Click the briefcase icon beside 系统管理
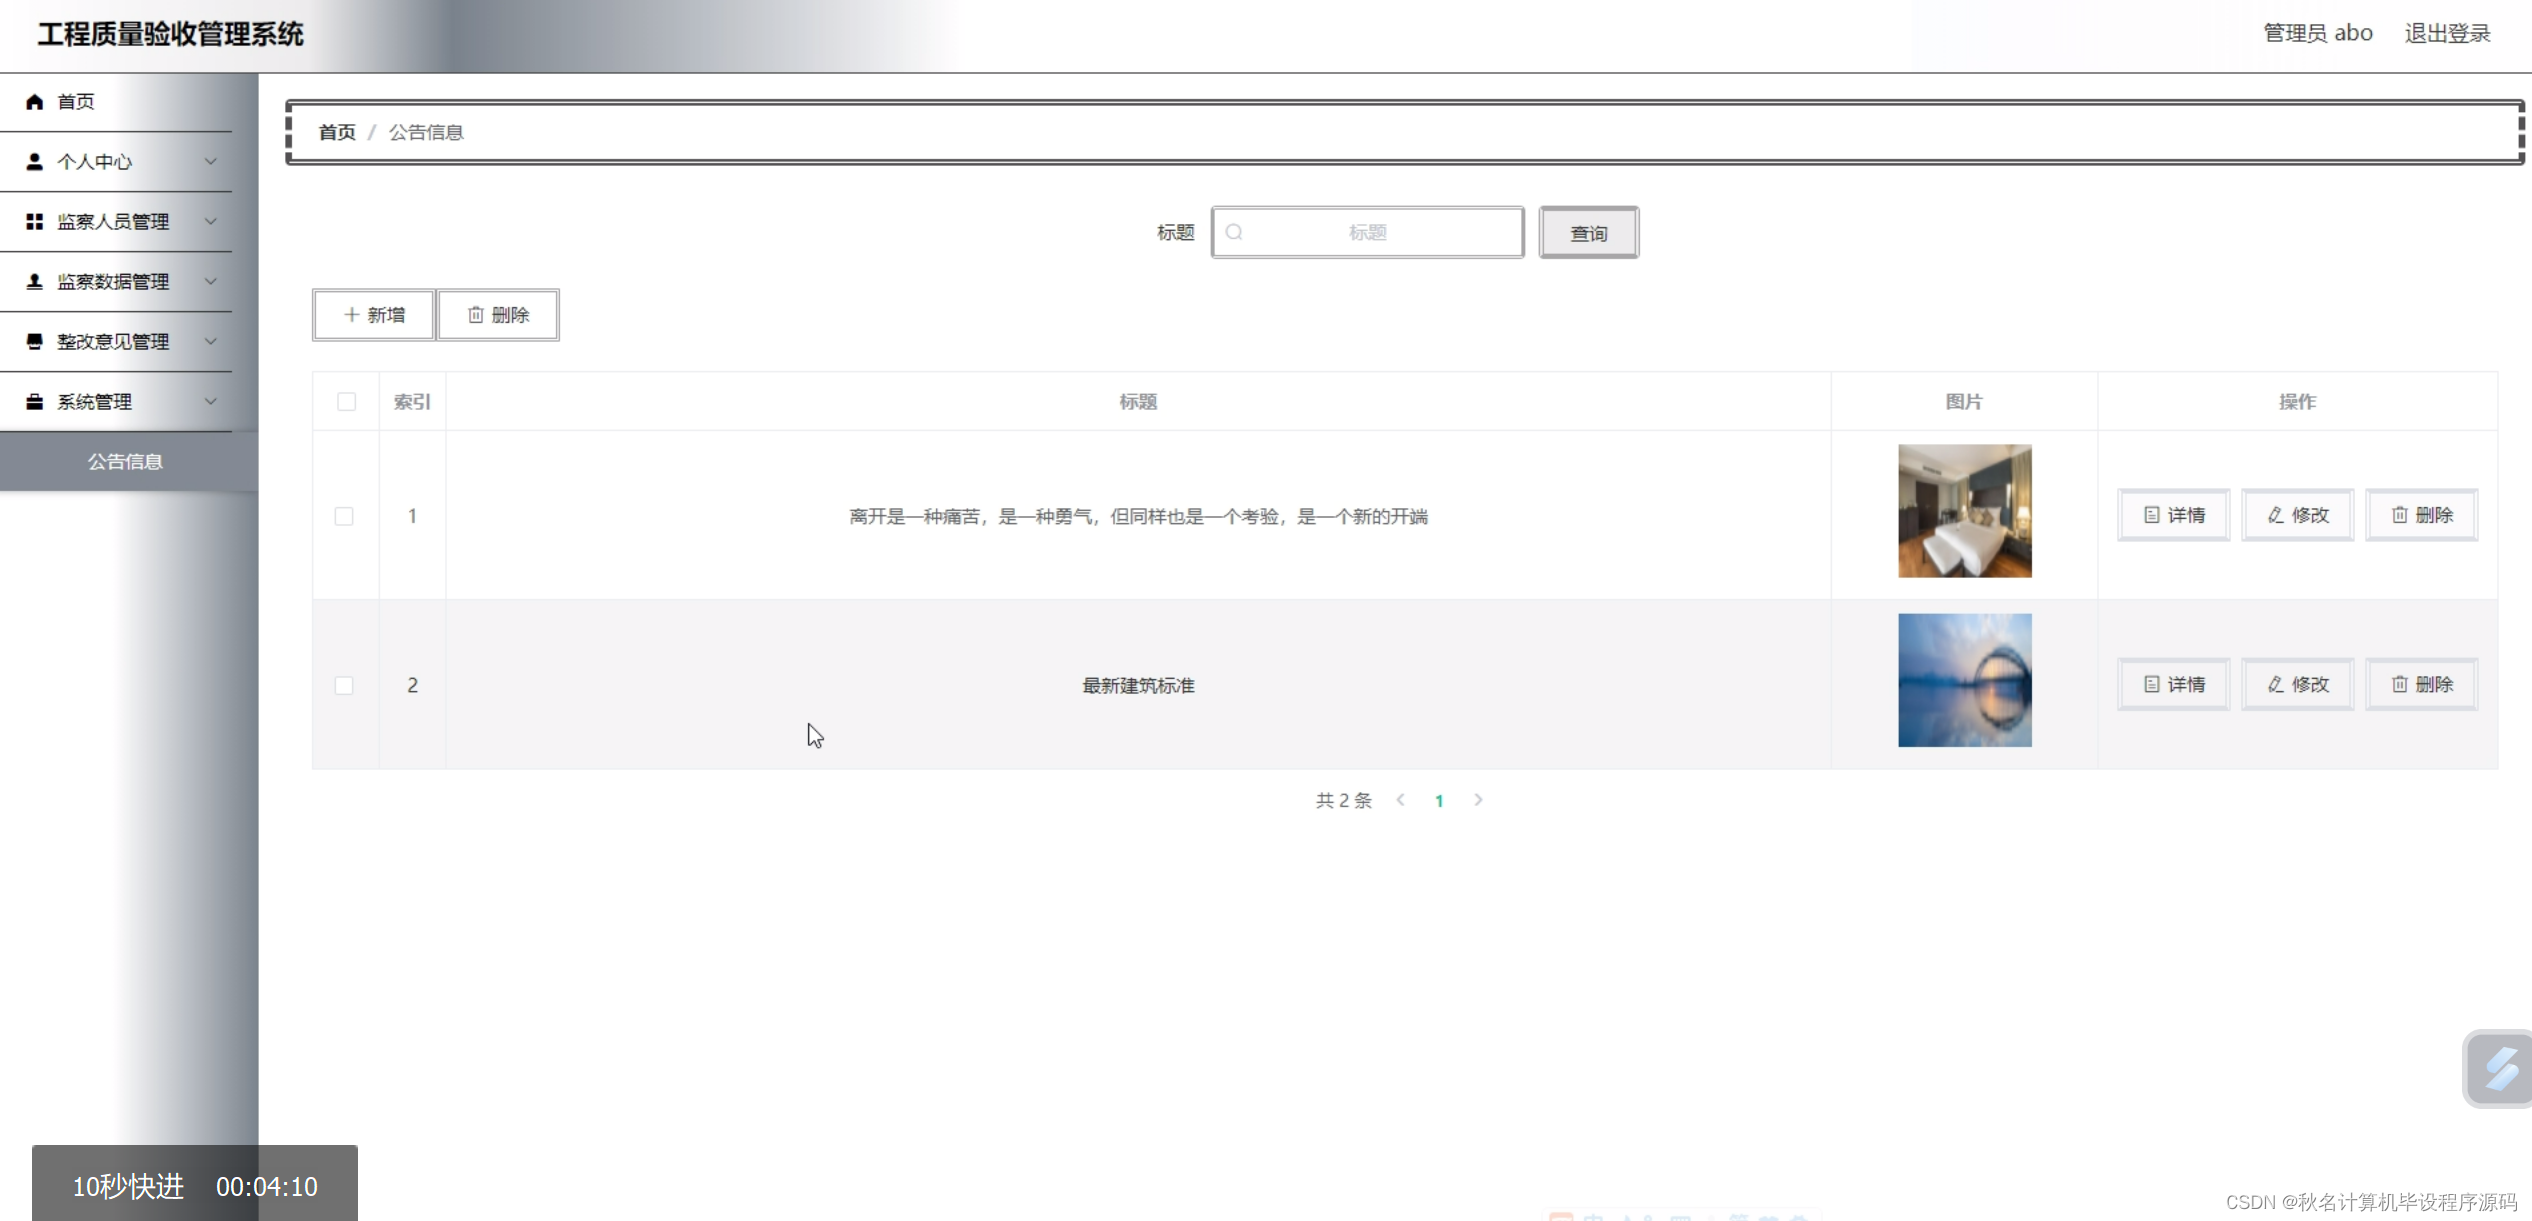The width and height of the screenshot is (2532, 1221). pyautogui.click(x=35, y=402)
